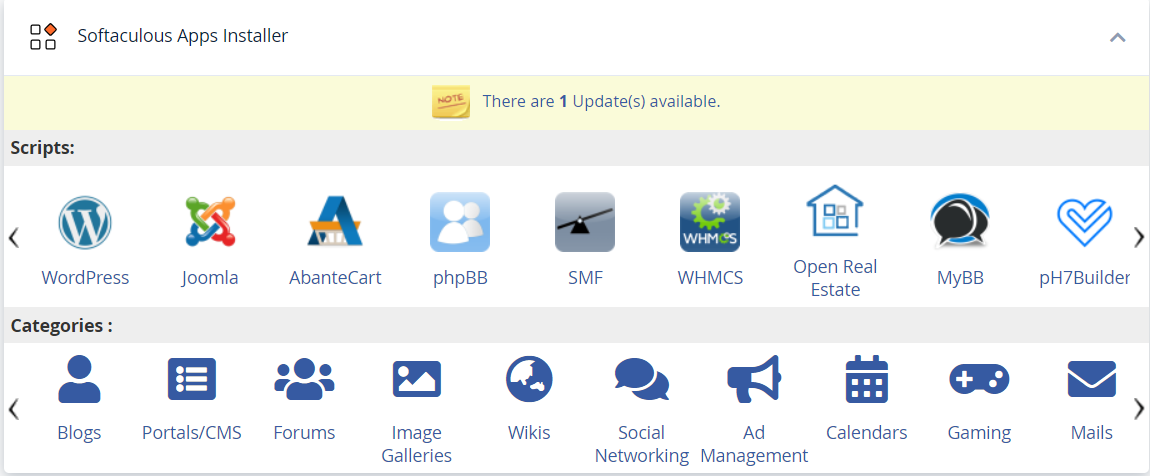
Task: Open the Ad Management megaphone icon
Action: 754,378
